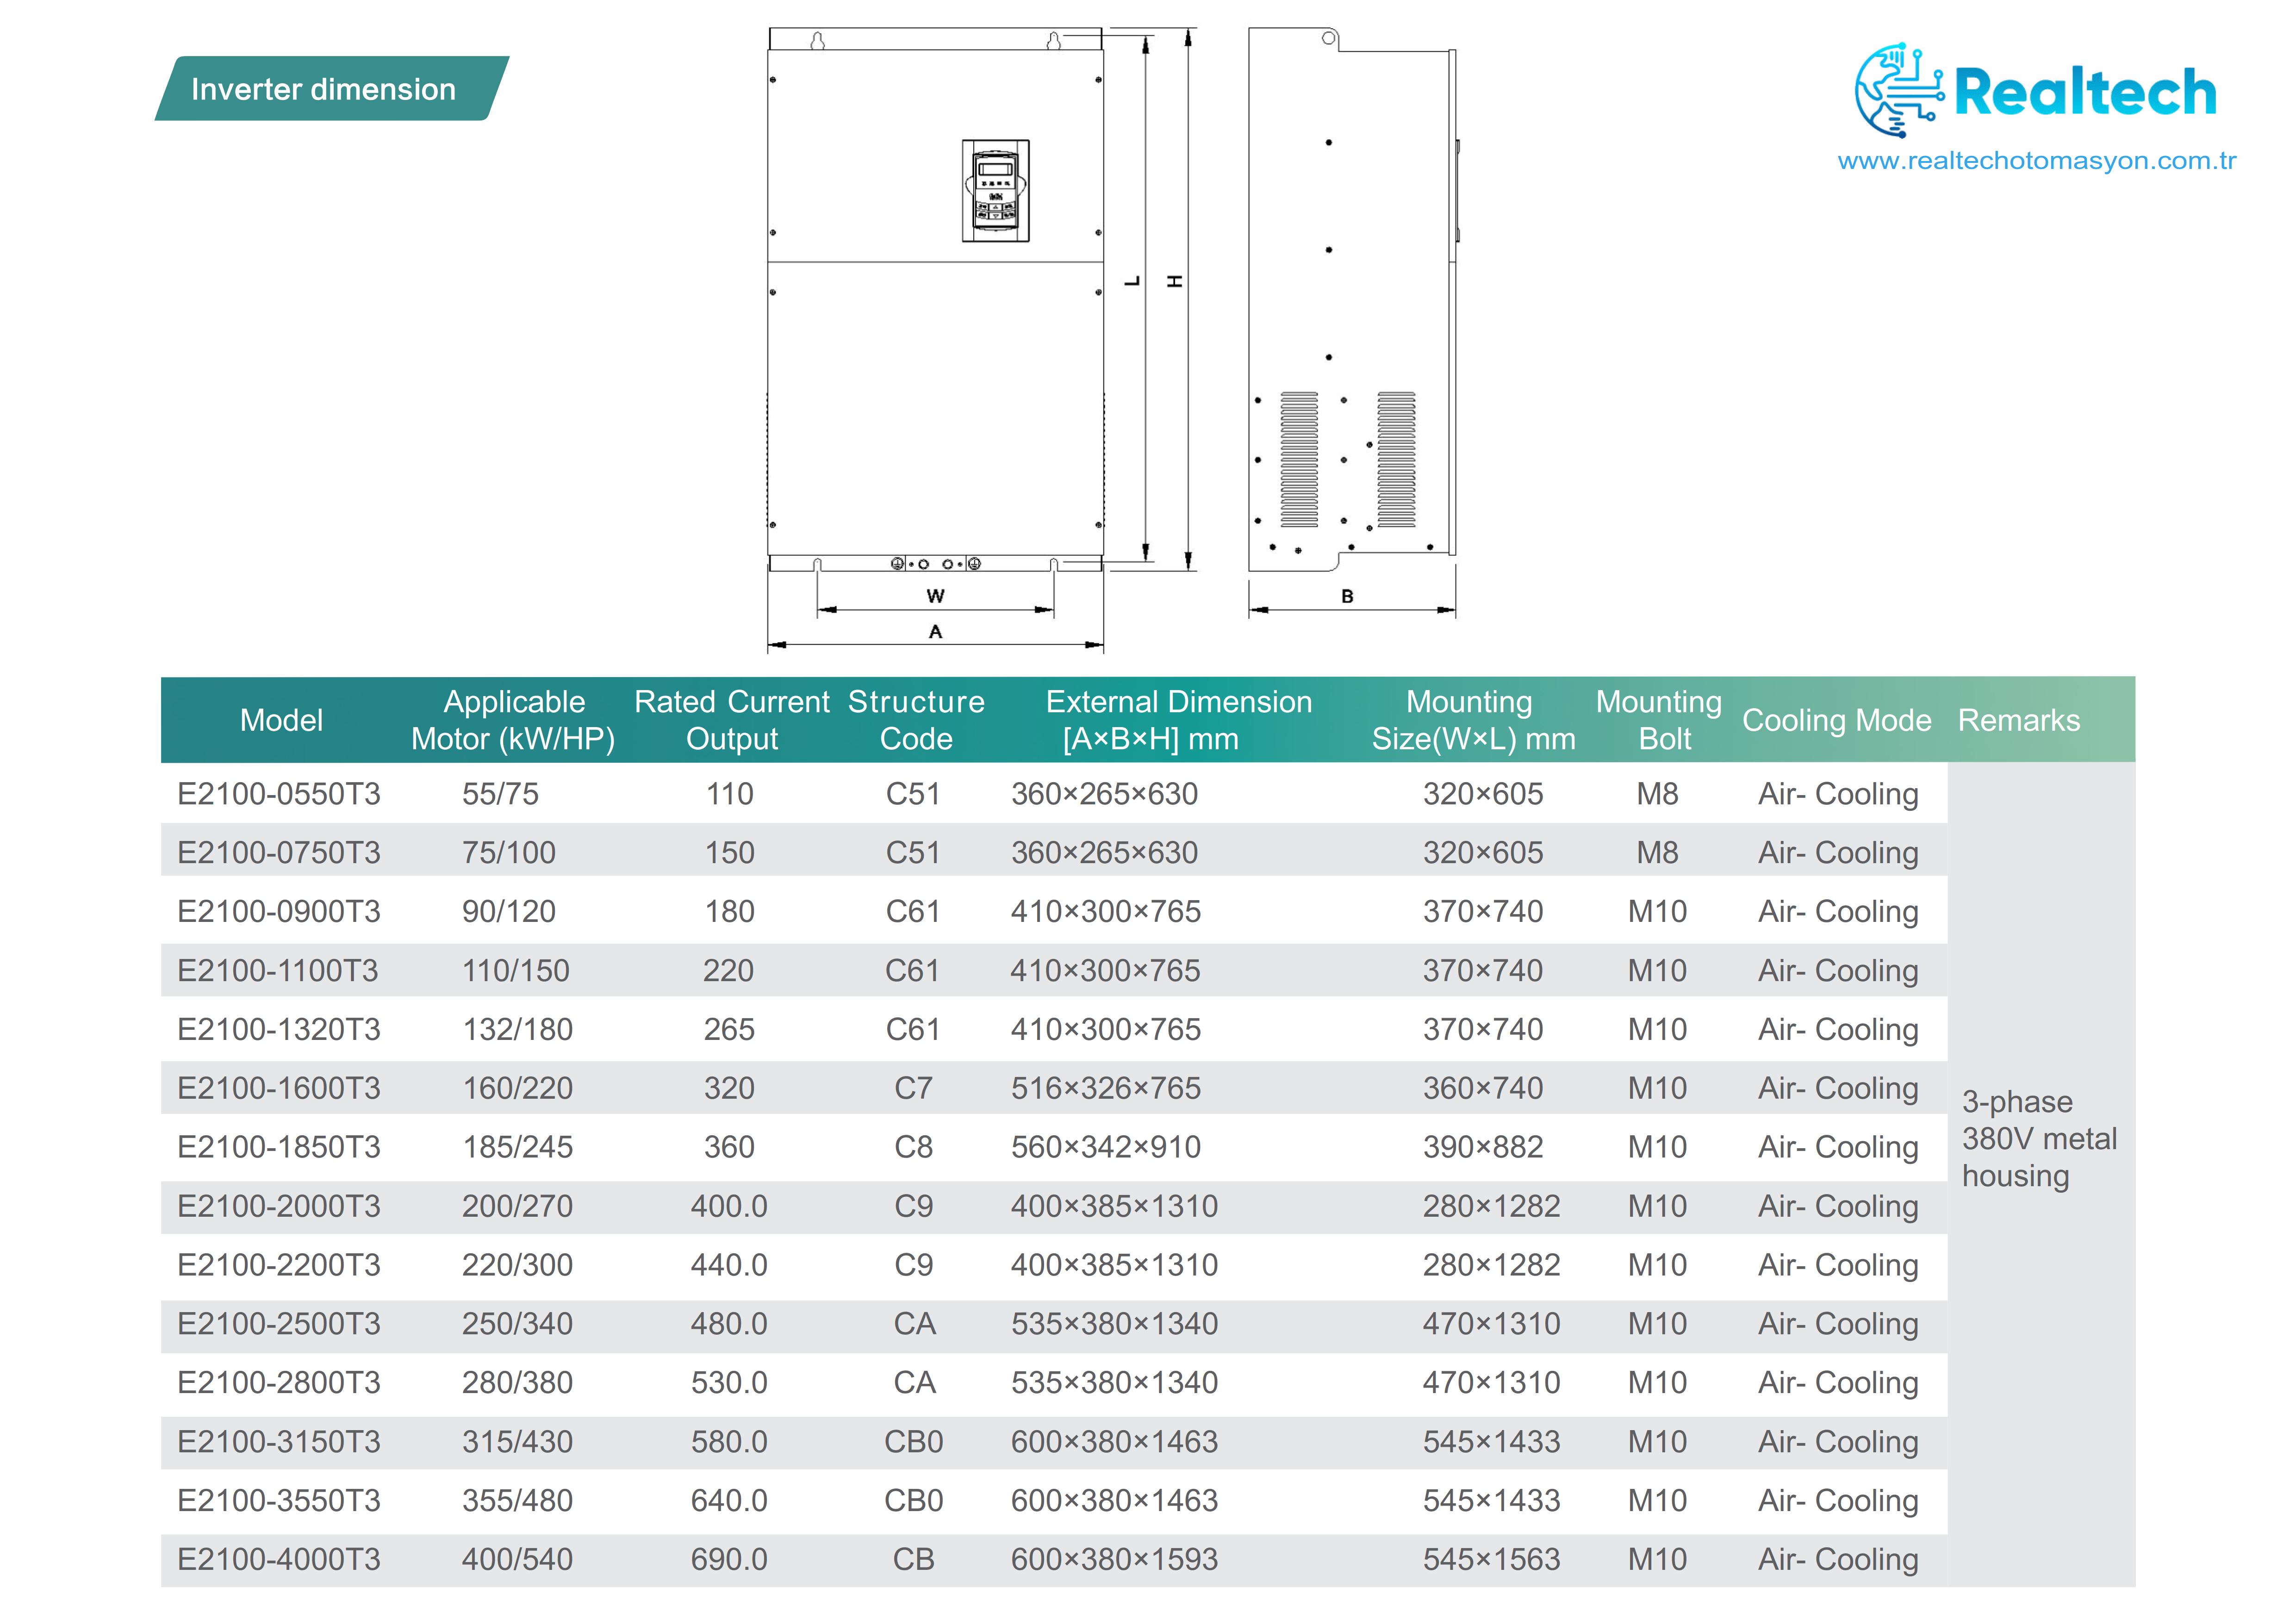Viewport: 2296px width, 1618px height.
Task: Click the 3-phase 380V metal housing remark
Action: tap(2038, 1139)
